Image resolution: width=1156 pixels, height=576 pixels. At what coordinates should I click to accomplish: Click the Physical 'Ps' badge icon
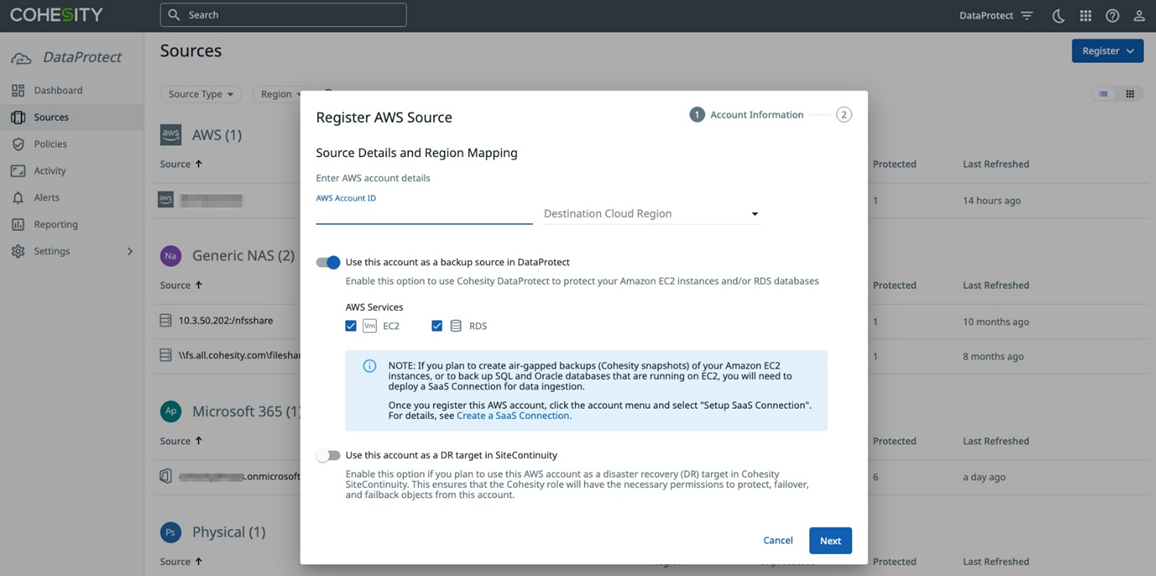tap(170, 532)
